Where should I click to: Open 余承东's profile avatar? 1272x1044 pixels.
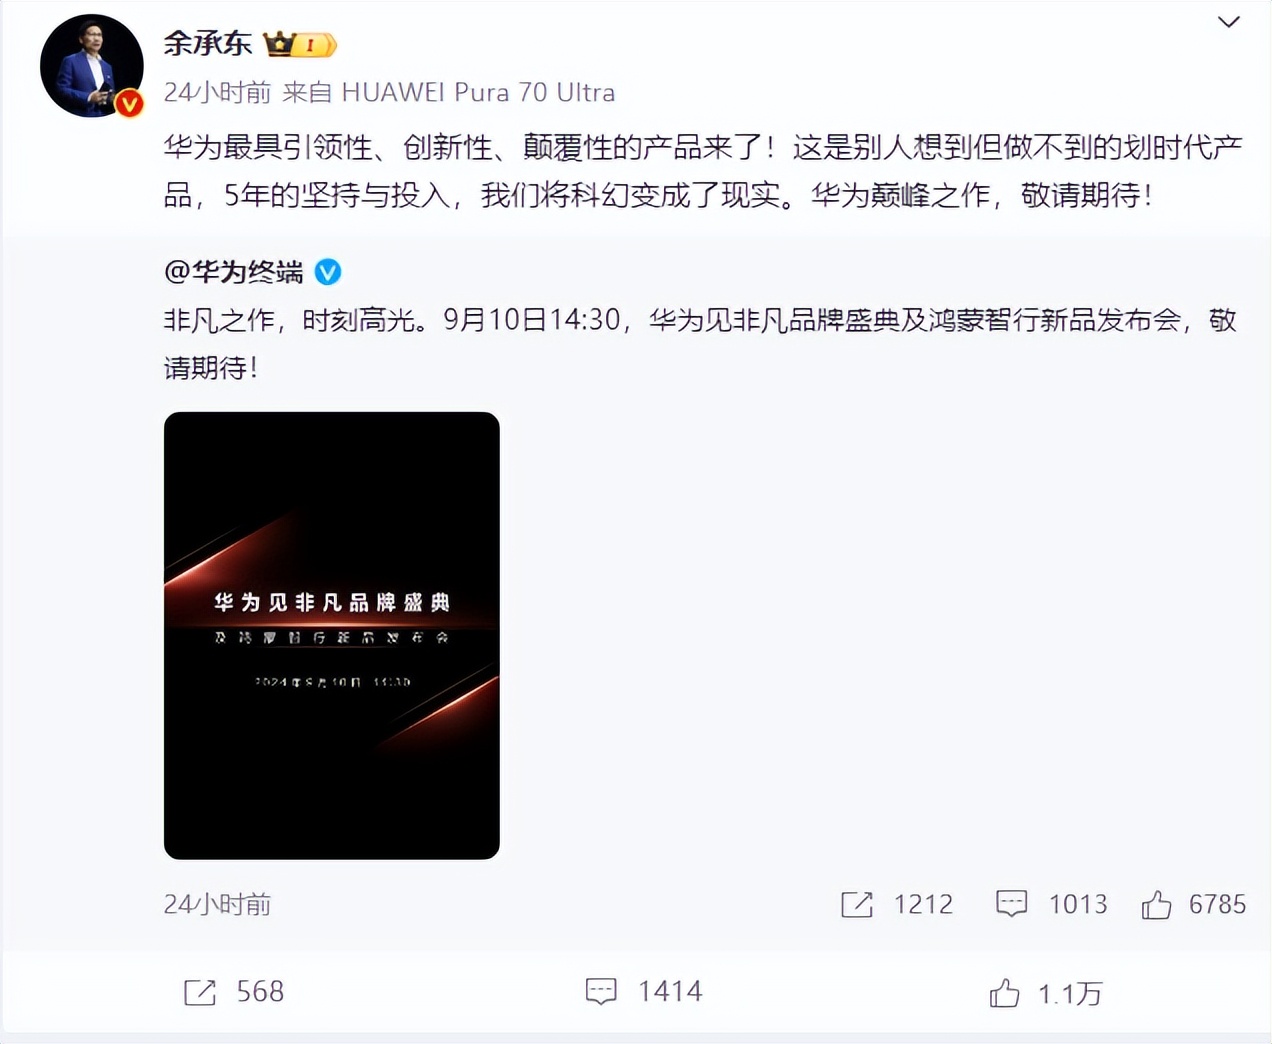coord(91,66)
